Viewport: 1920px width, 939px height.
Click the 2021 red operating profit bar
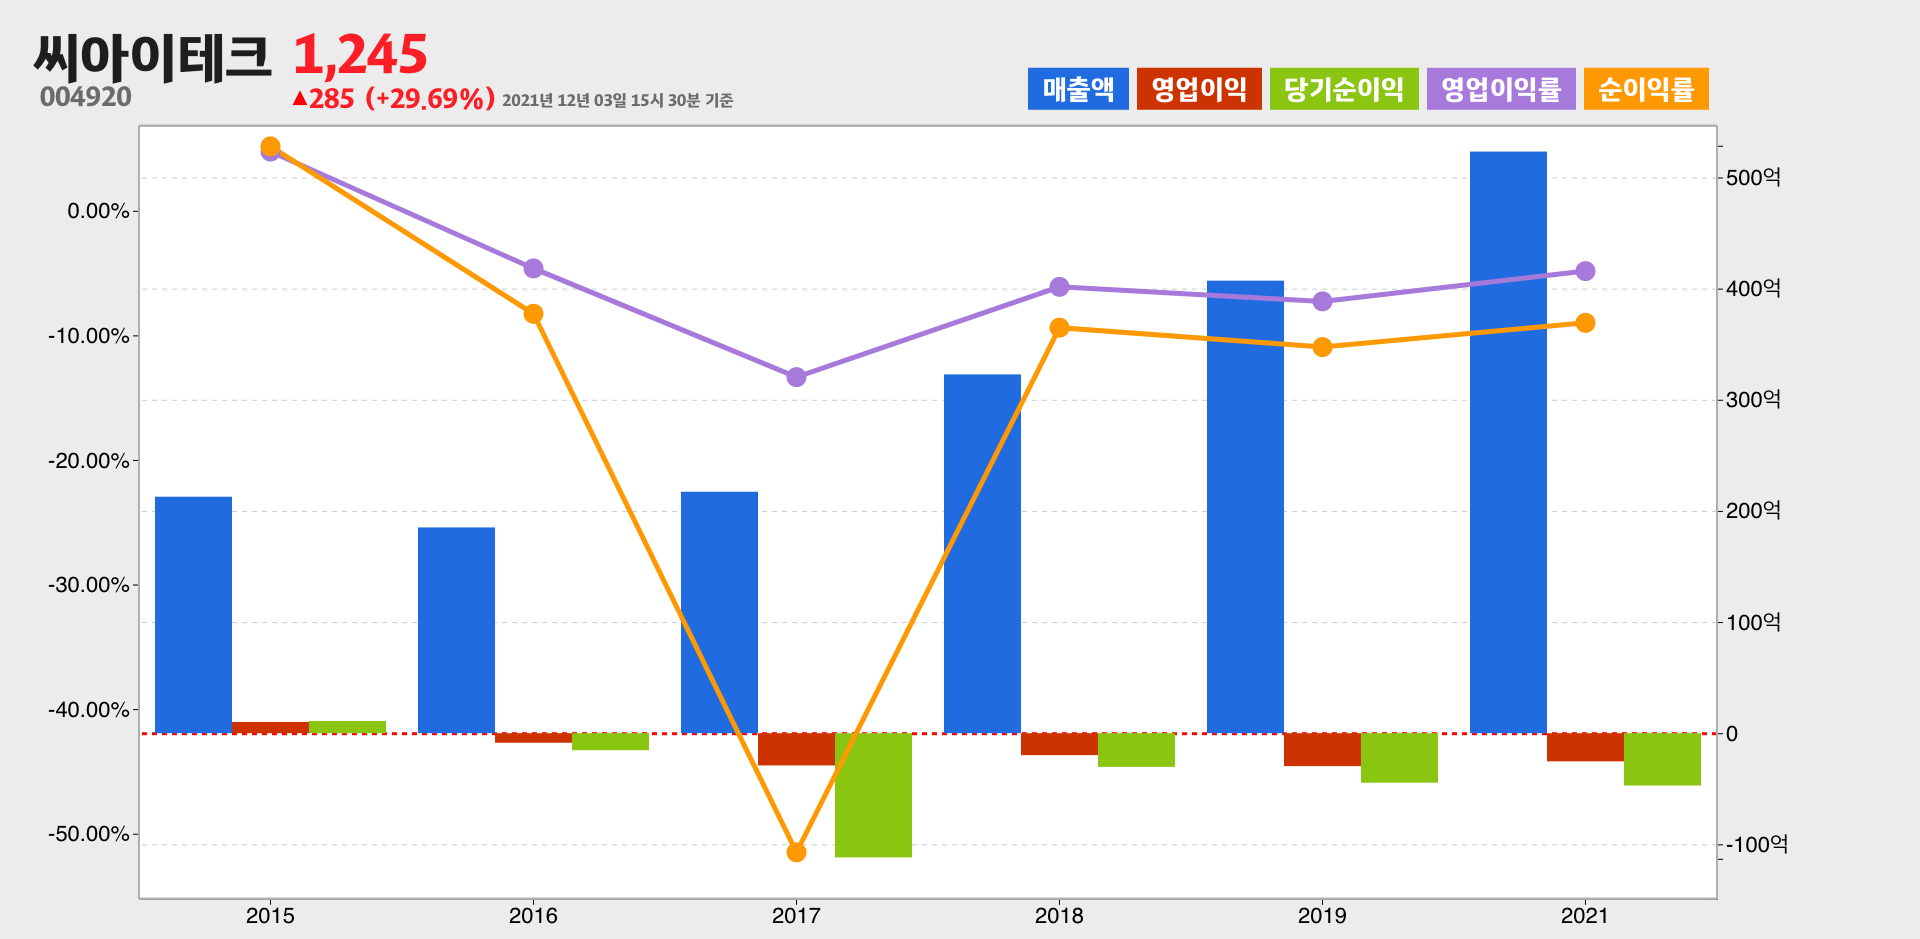pos(1585,747)
